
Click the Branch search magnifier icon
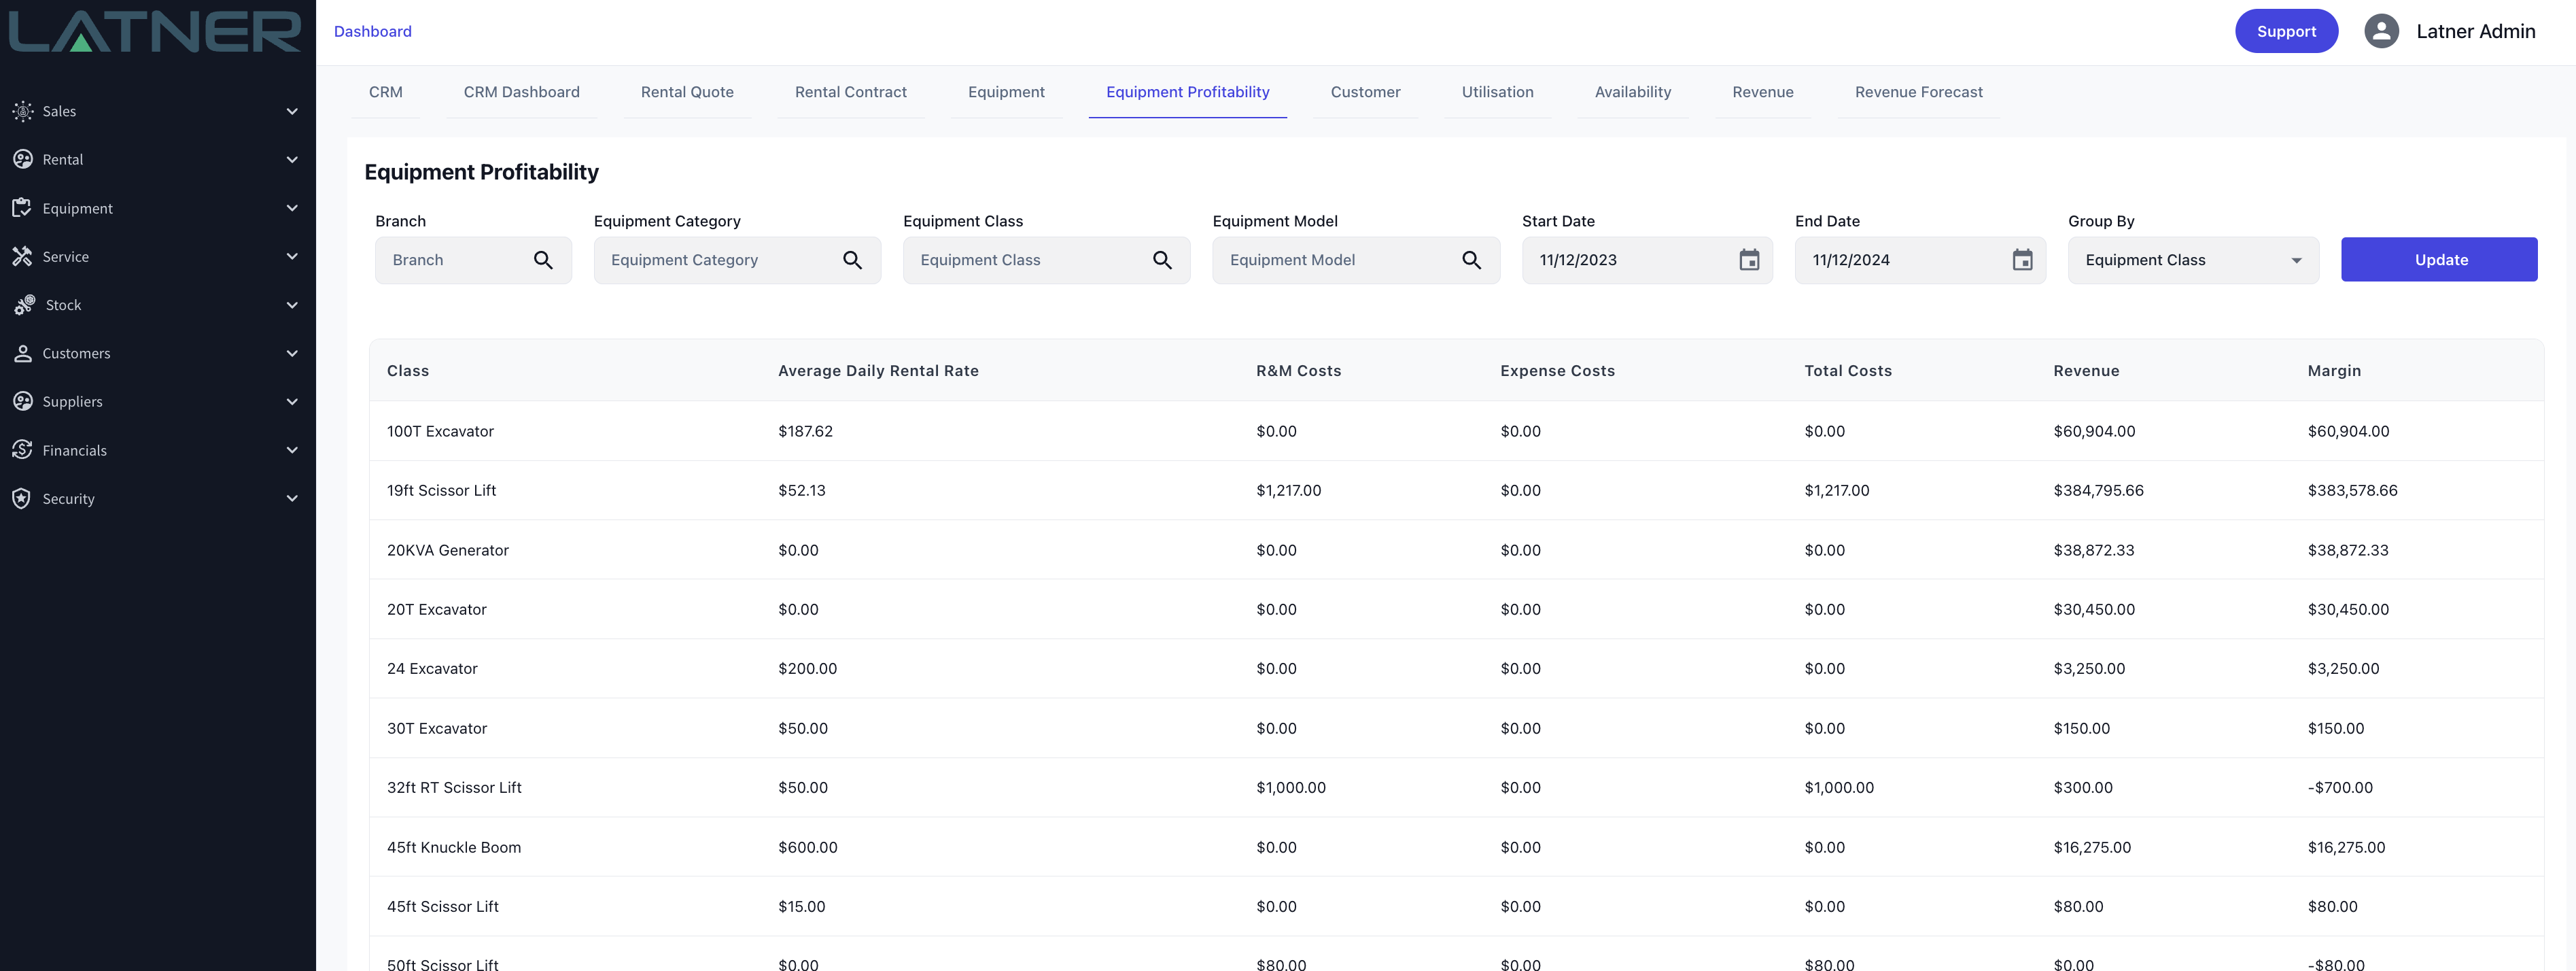tap(543, 260)
